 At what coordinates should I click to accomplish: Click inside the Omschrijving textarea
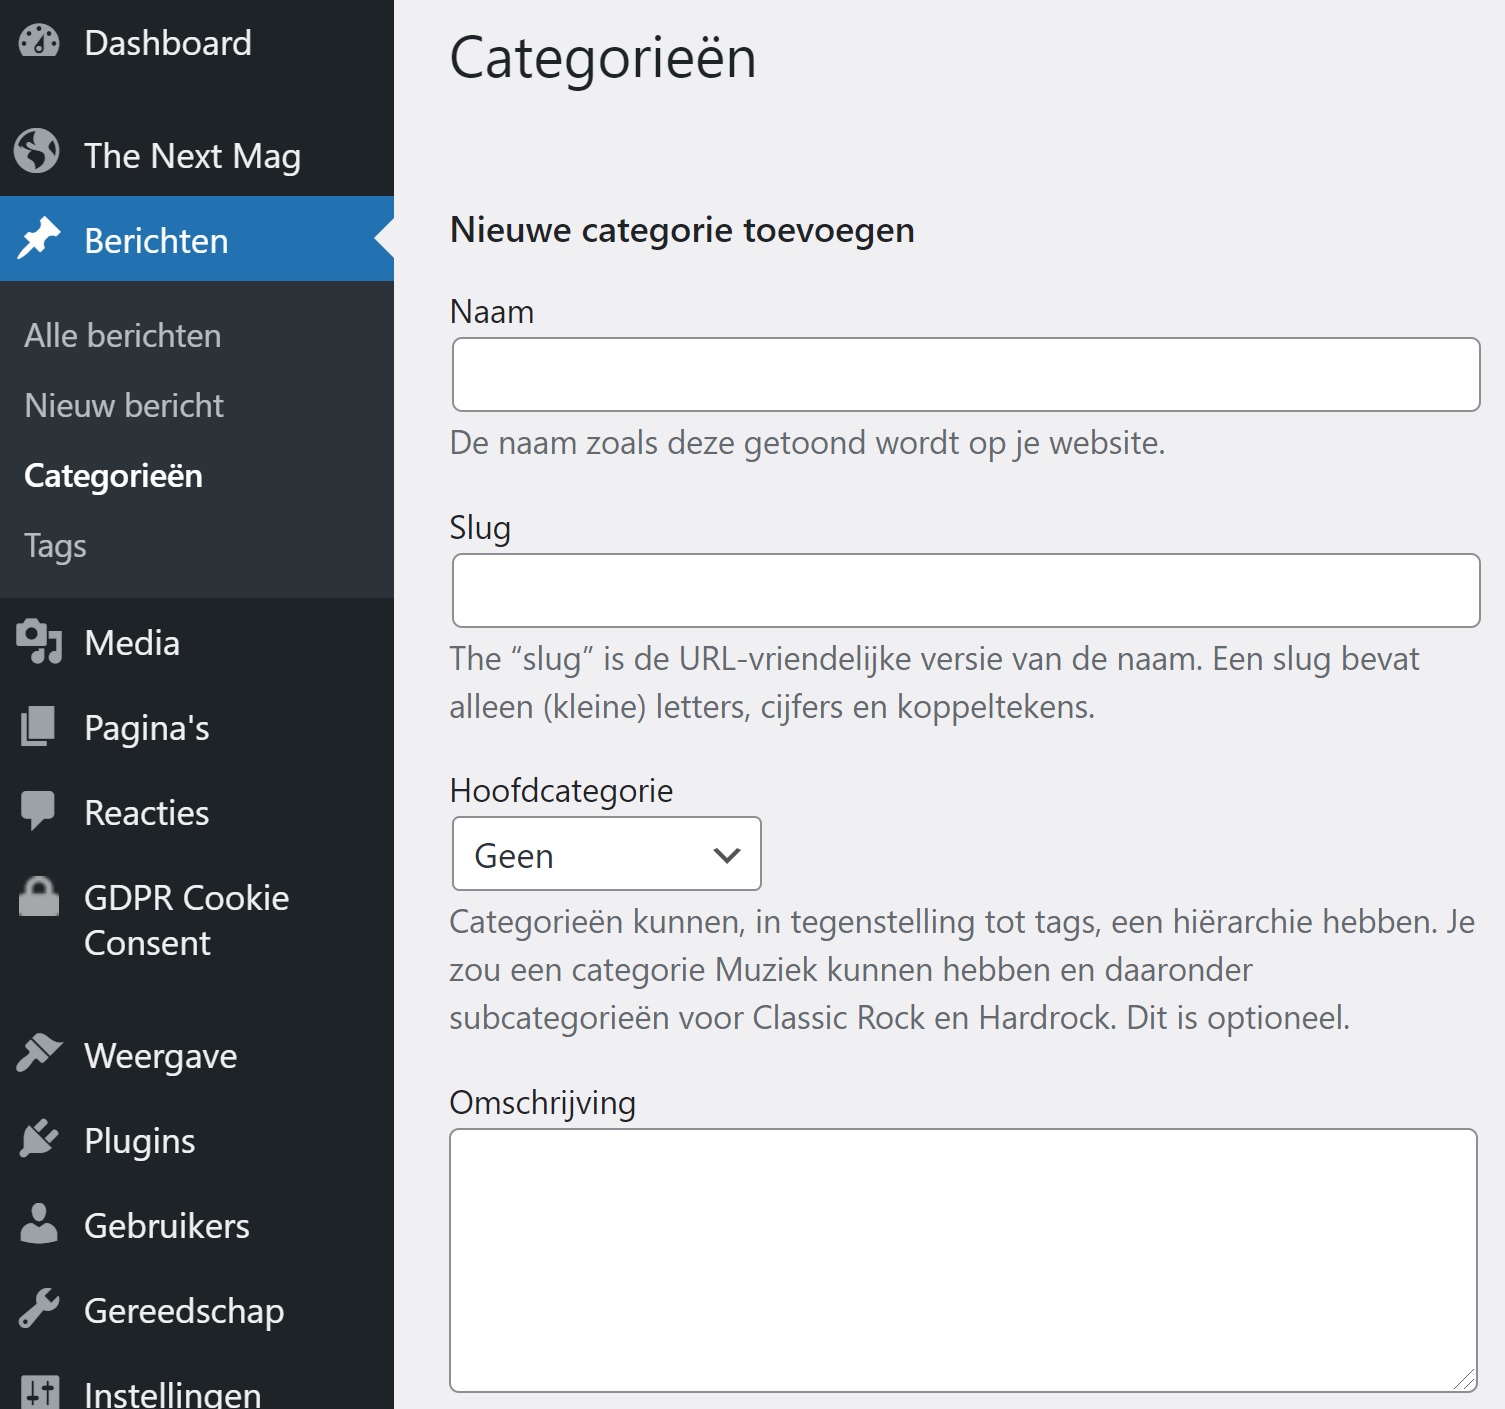[x=963, y=1260]
